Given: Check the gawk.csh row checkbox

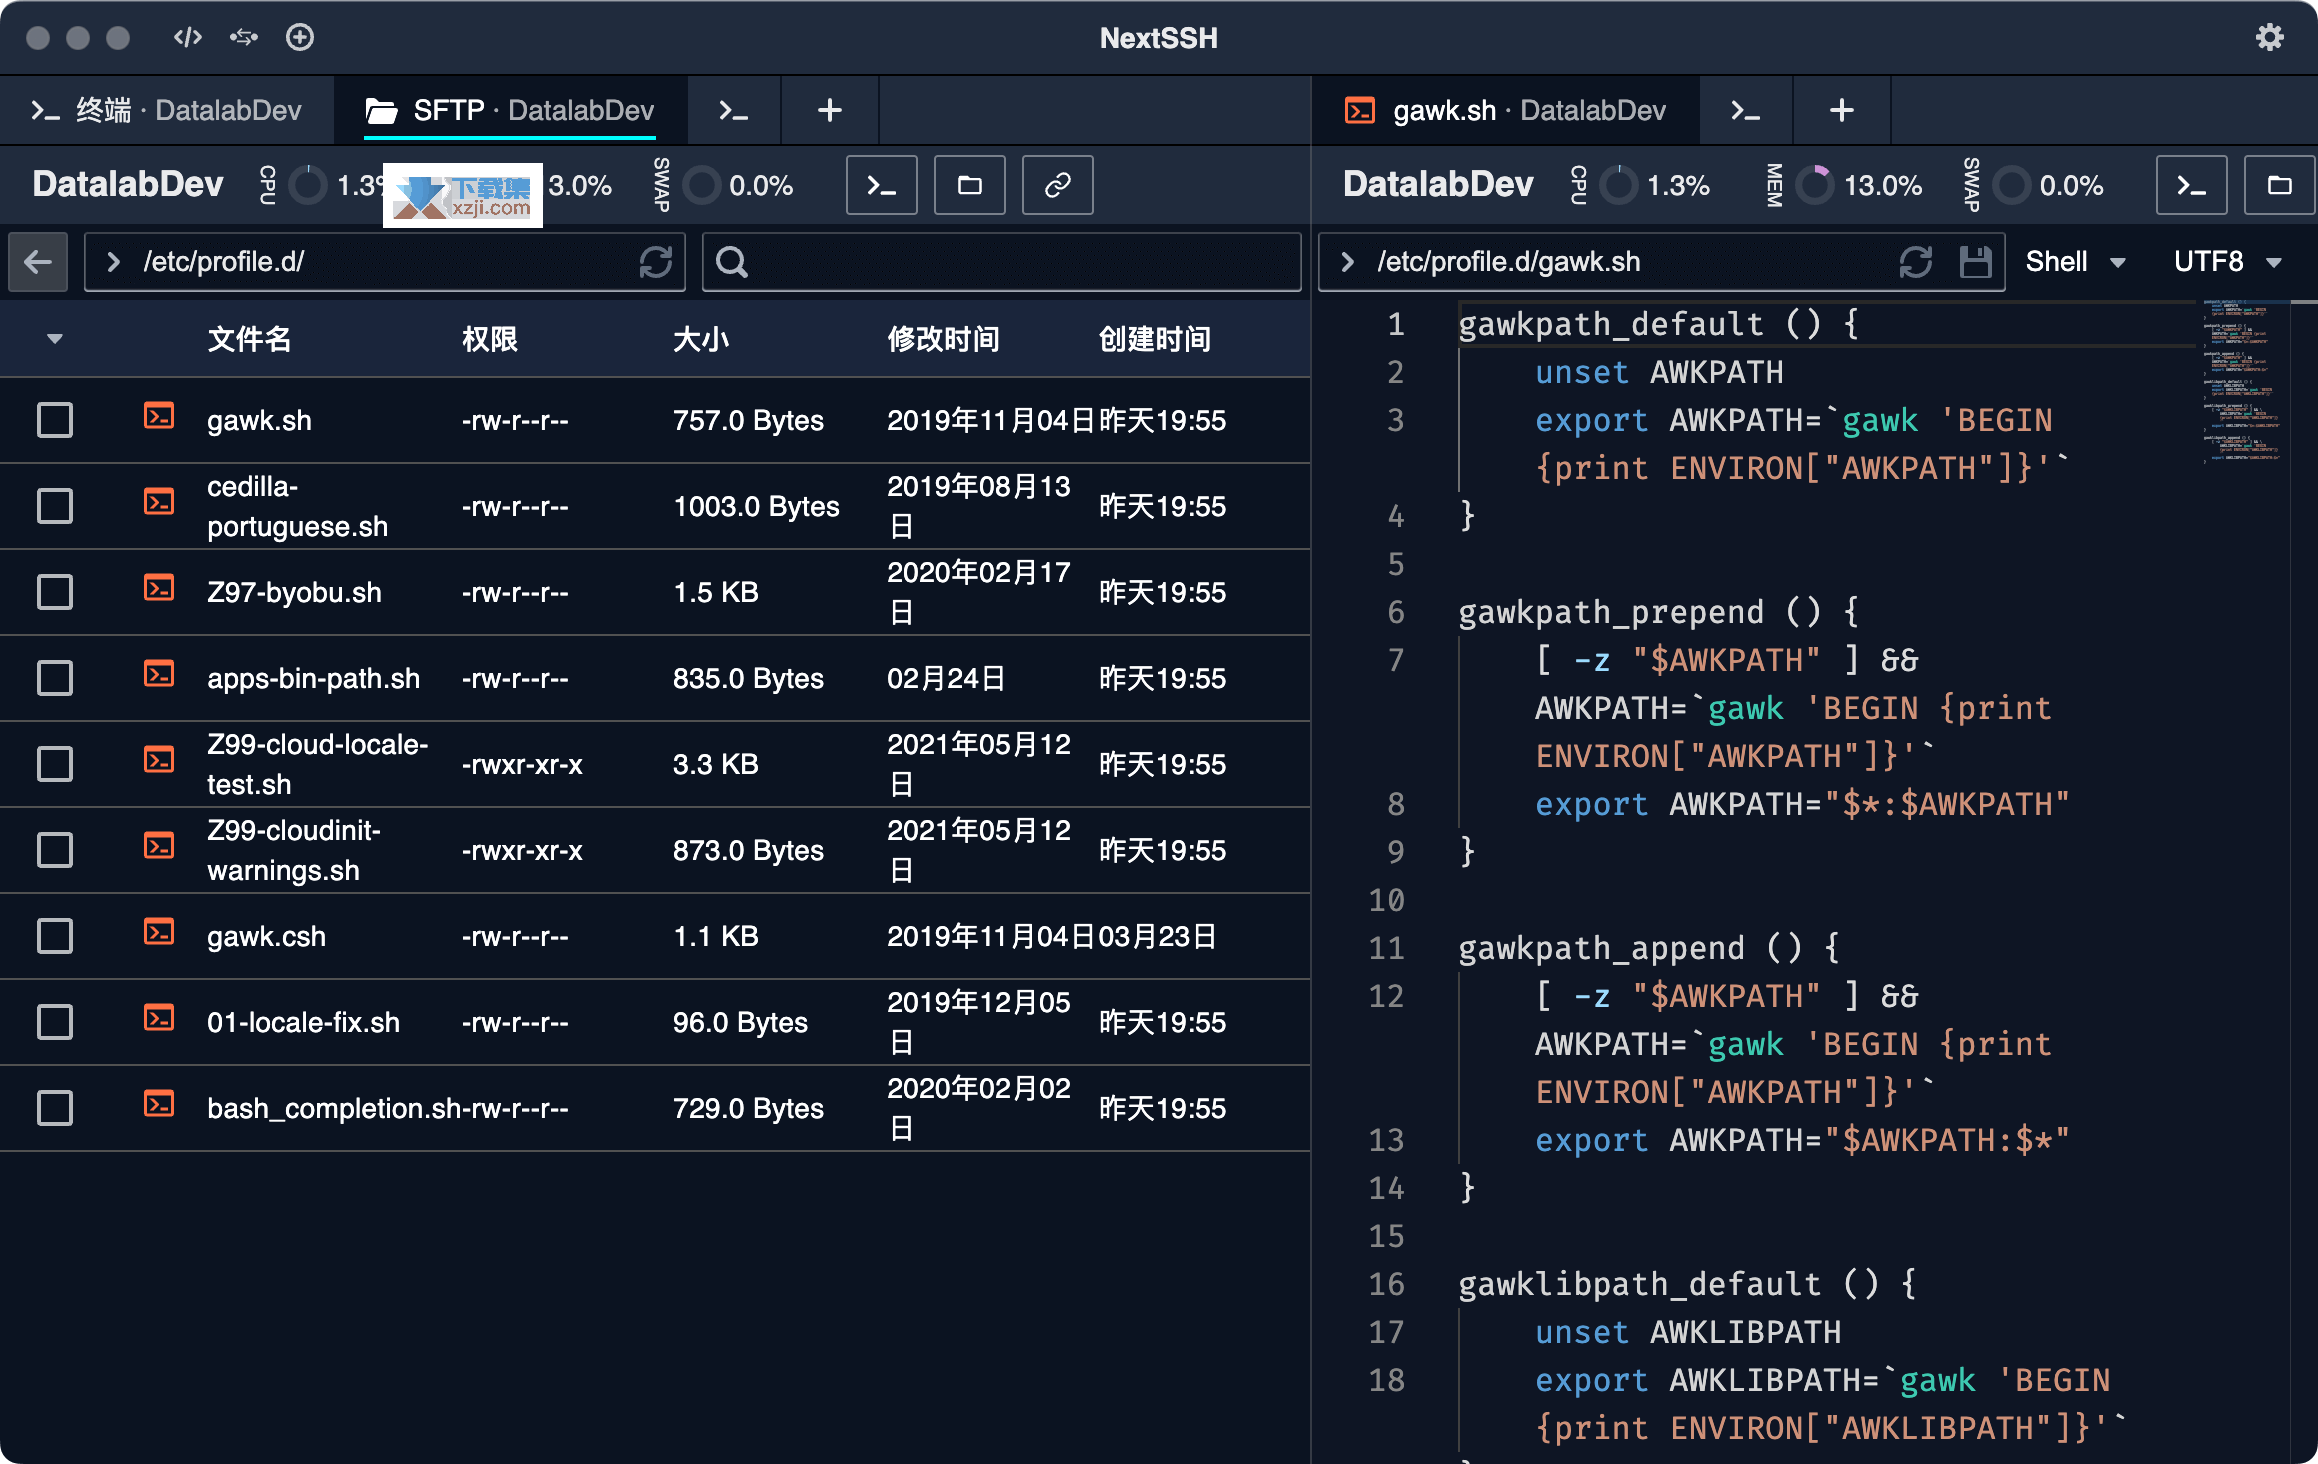Looking at the screenshot, I should tap(55, 936).
